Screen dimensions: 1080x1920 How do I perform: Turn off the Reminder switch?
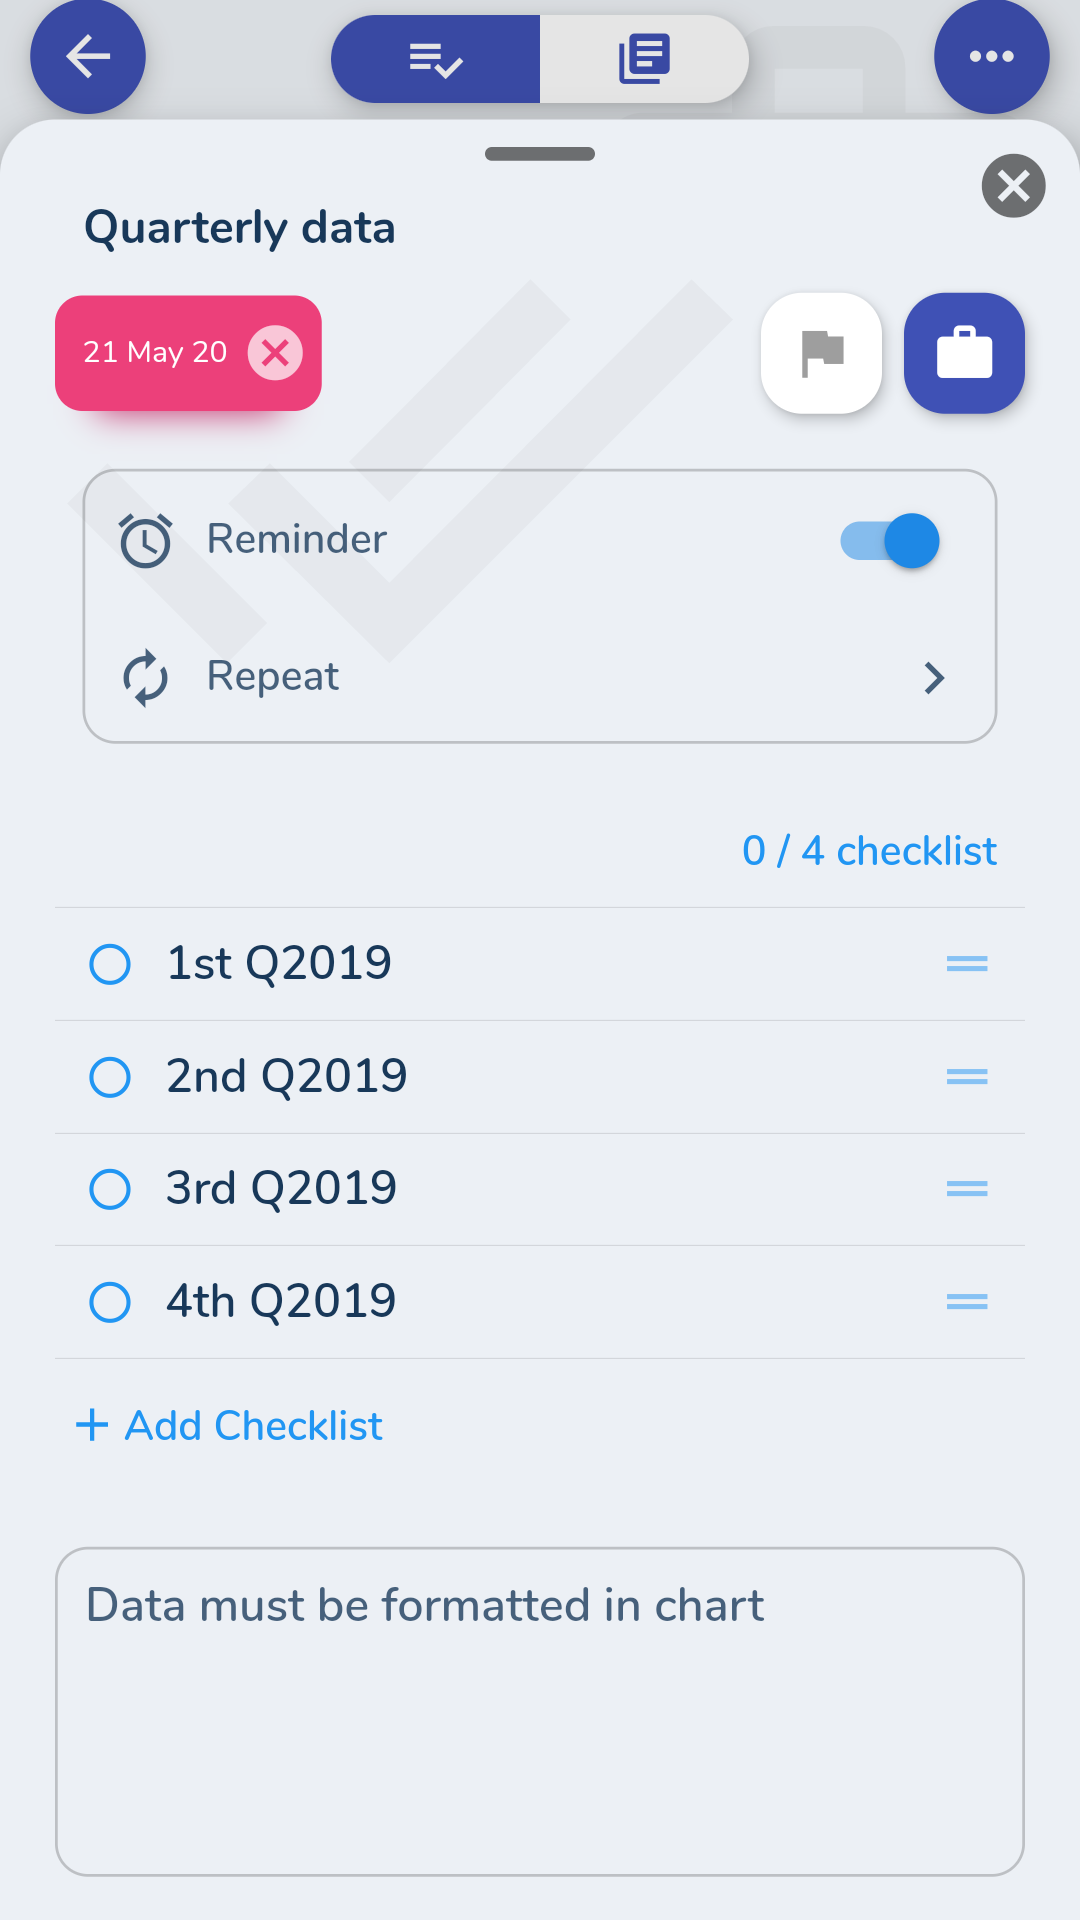coord(890,541)
